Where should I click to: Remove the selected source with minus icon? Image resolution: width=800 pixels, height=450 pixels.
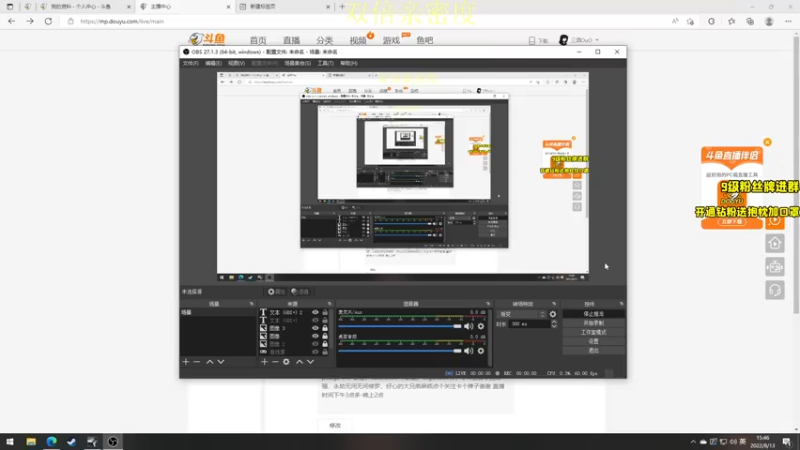(275, 362)
